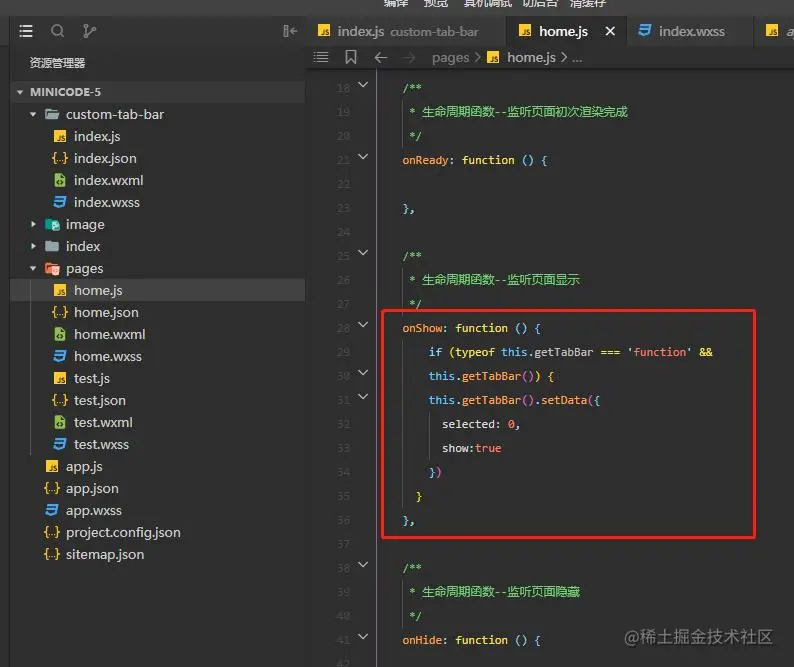Click the onHide function name

click(x=422, y=640)
